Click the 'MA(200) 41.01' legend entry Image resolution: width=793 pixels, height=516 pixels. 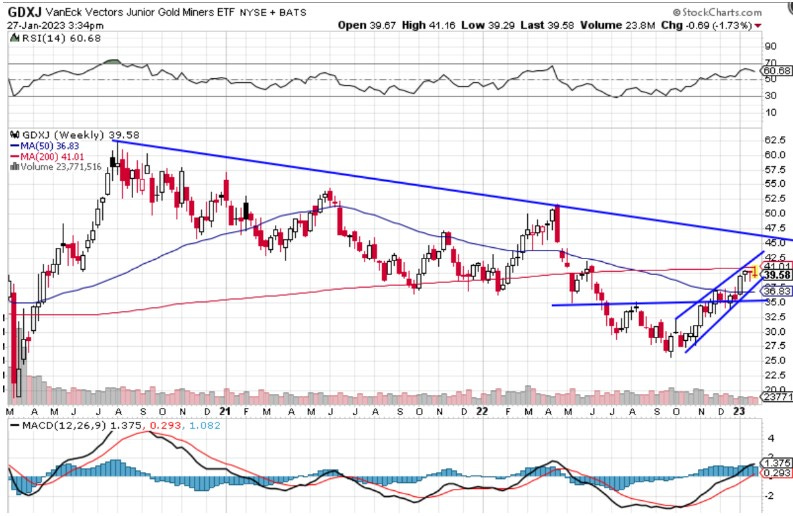coord(52,157)
